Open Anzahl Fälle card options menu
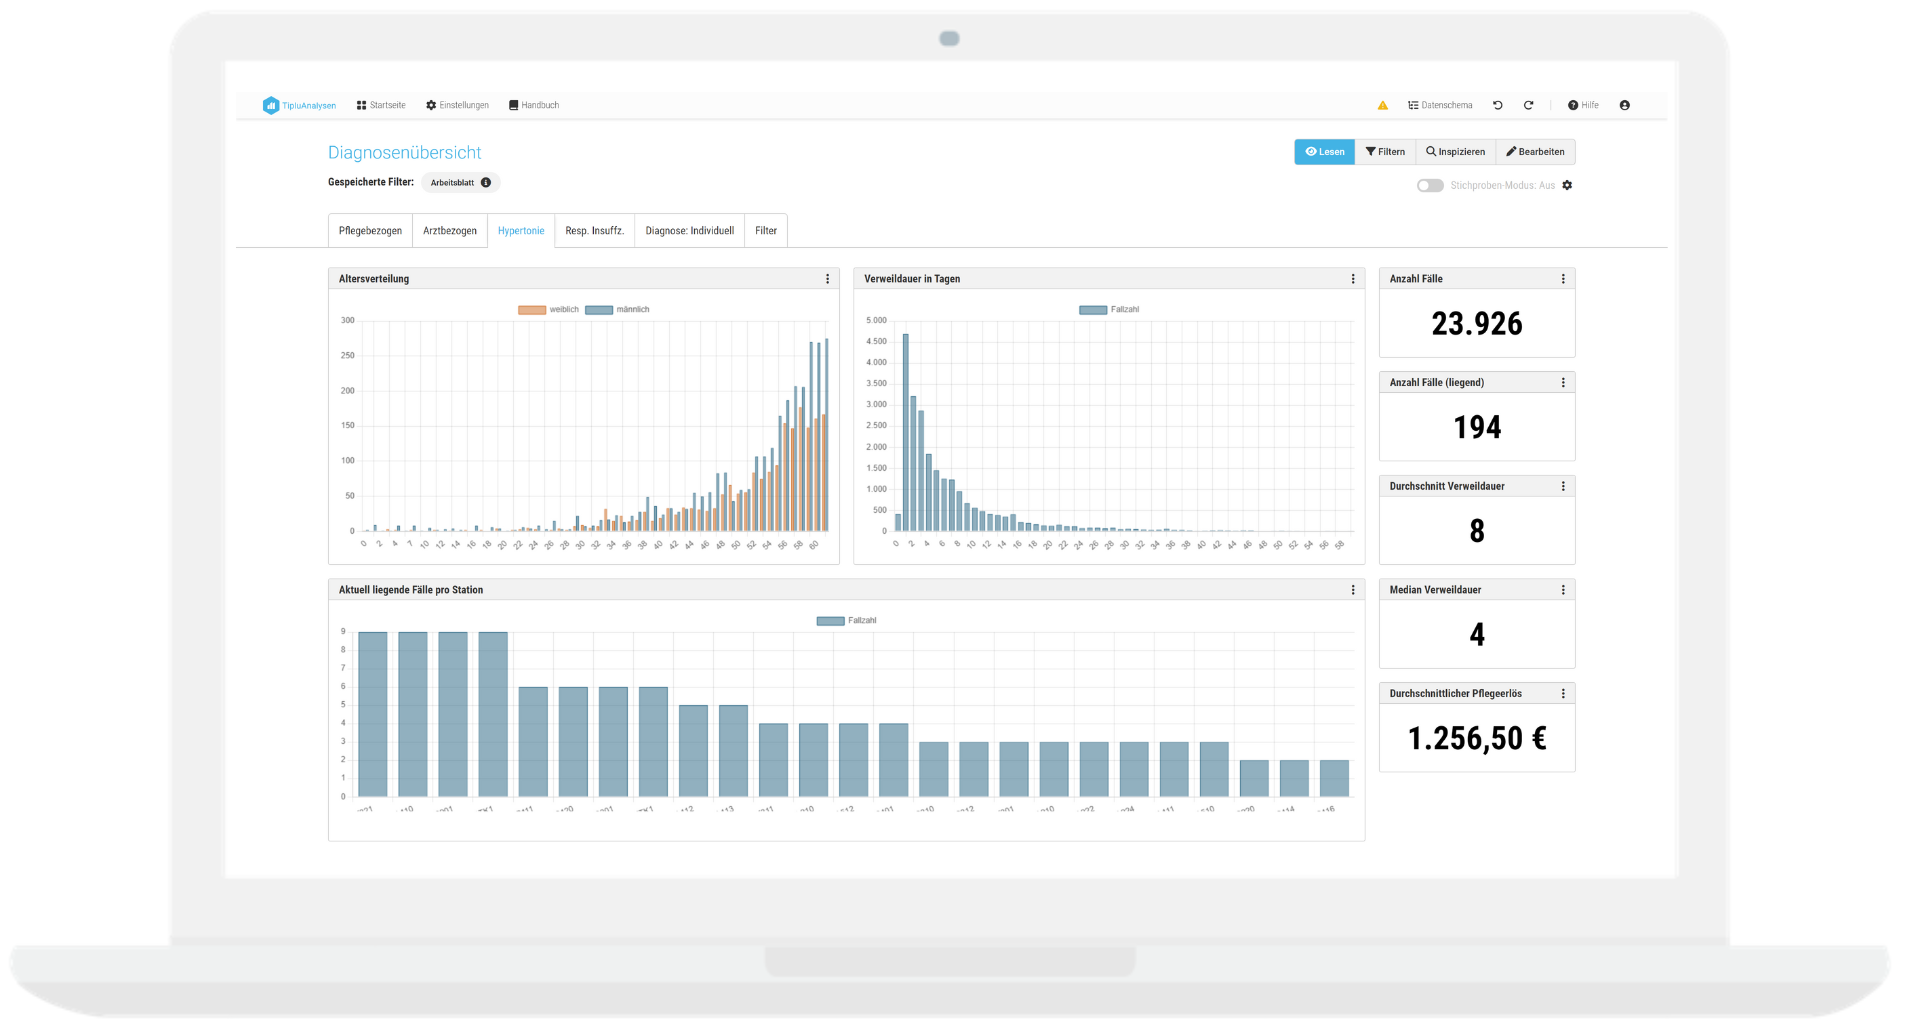This screenshot has height=1030, width=1920. pos(1563,279)
